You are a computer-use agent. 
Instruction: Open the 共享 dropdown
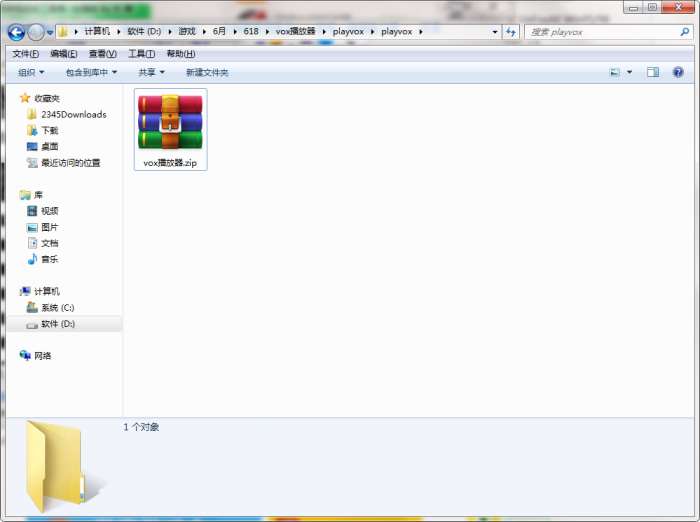(151, 72)
